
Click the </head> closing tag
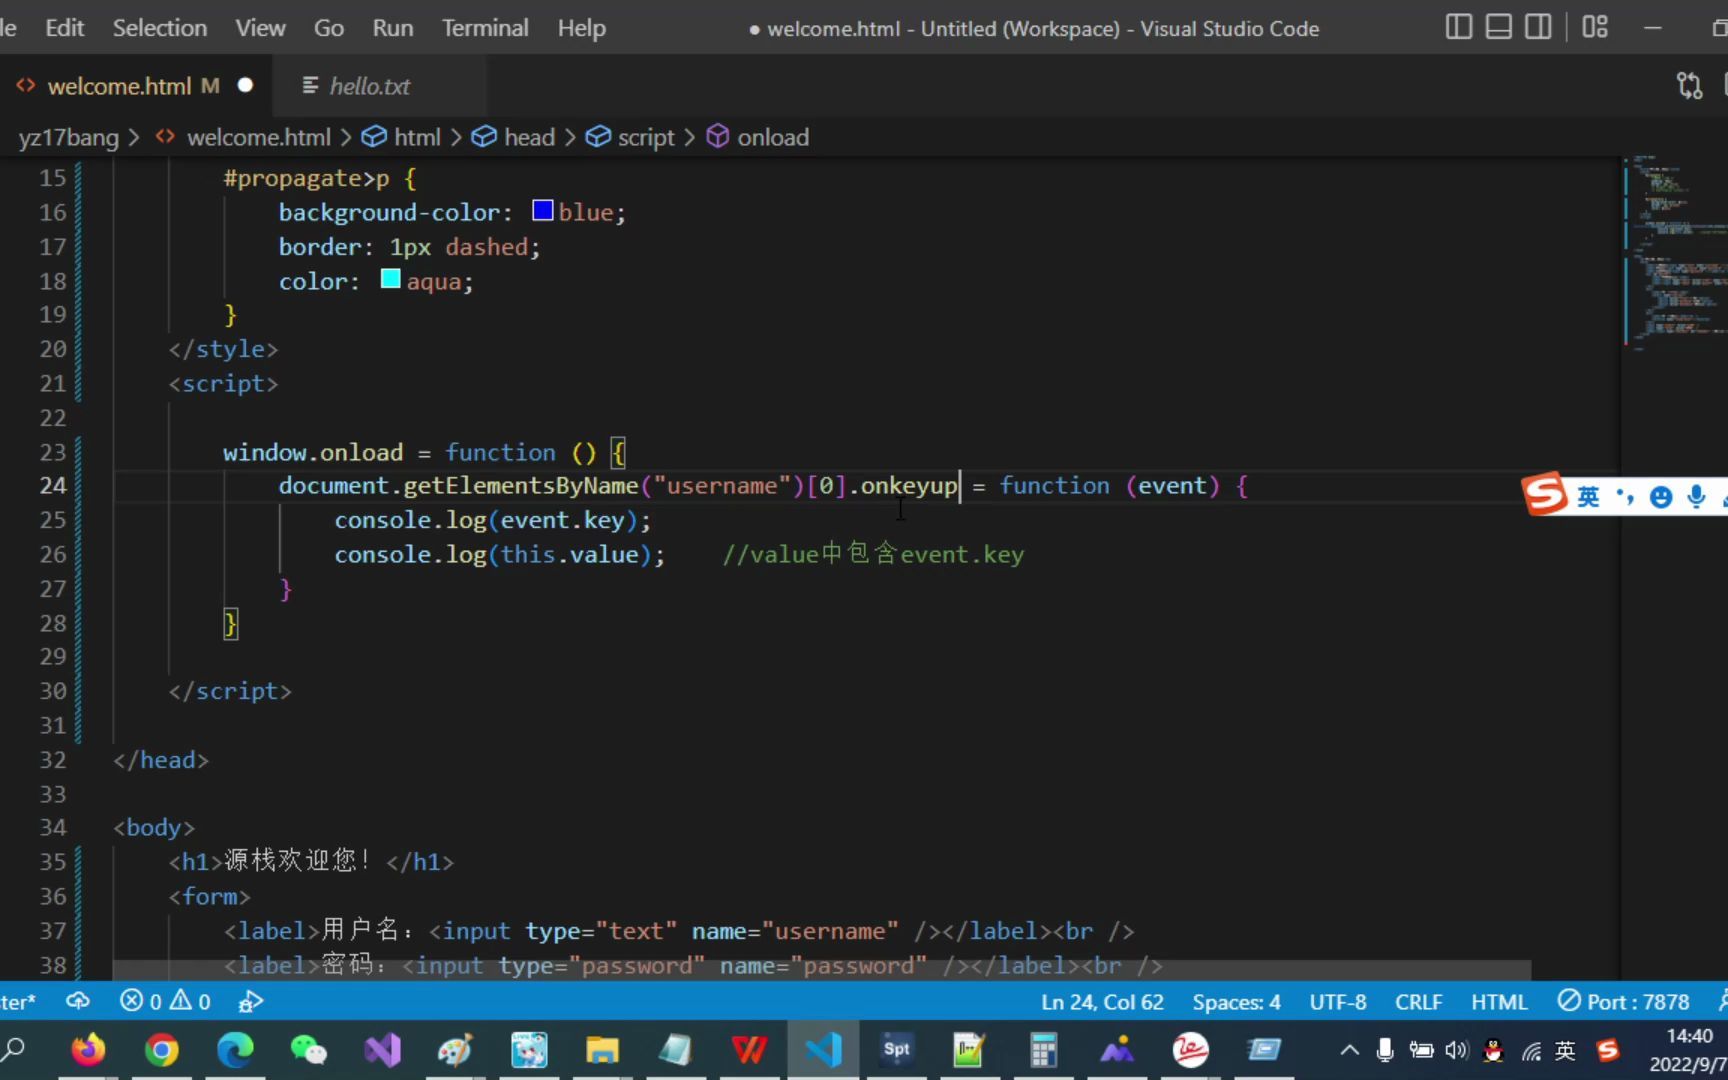(x=160, y=760)
